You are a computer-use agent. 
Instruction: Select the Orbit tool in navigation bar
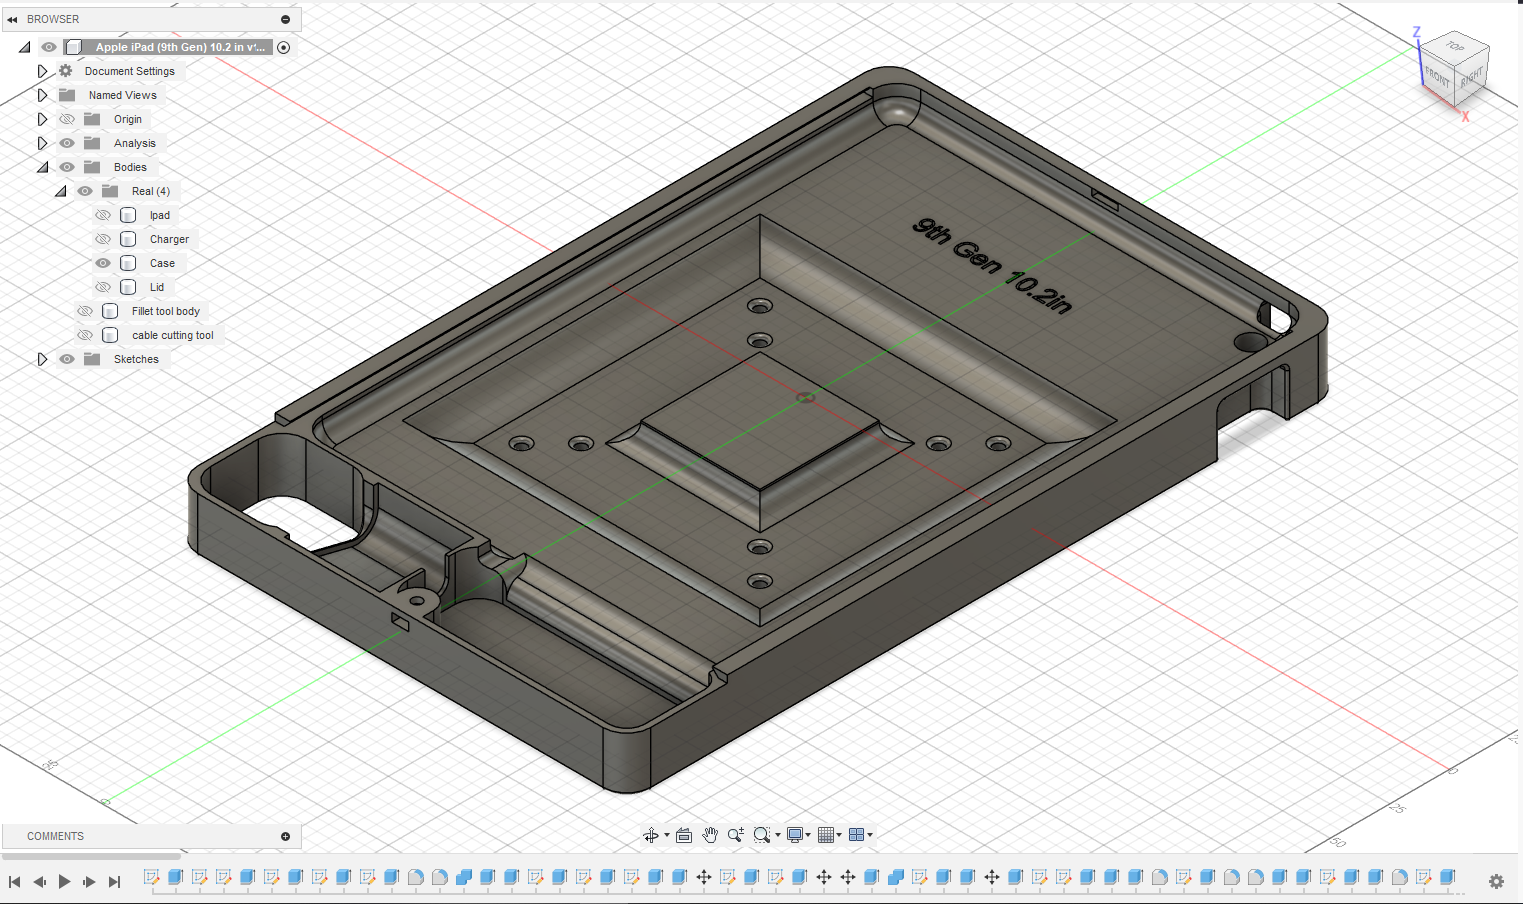[x=651, y=835]
